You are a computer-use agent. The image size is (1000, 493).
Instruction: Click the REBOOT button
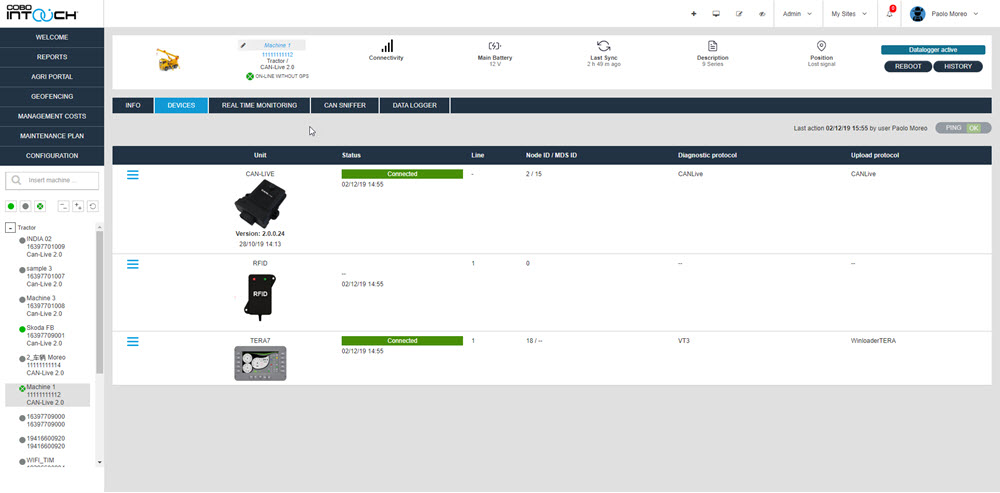point(908,66)
